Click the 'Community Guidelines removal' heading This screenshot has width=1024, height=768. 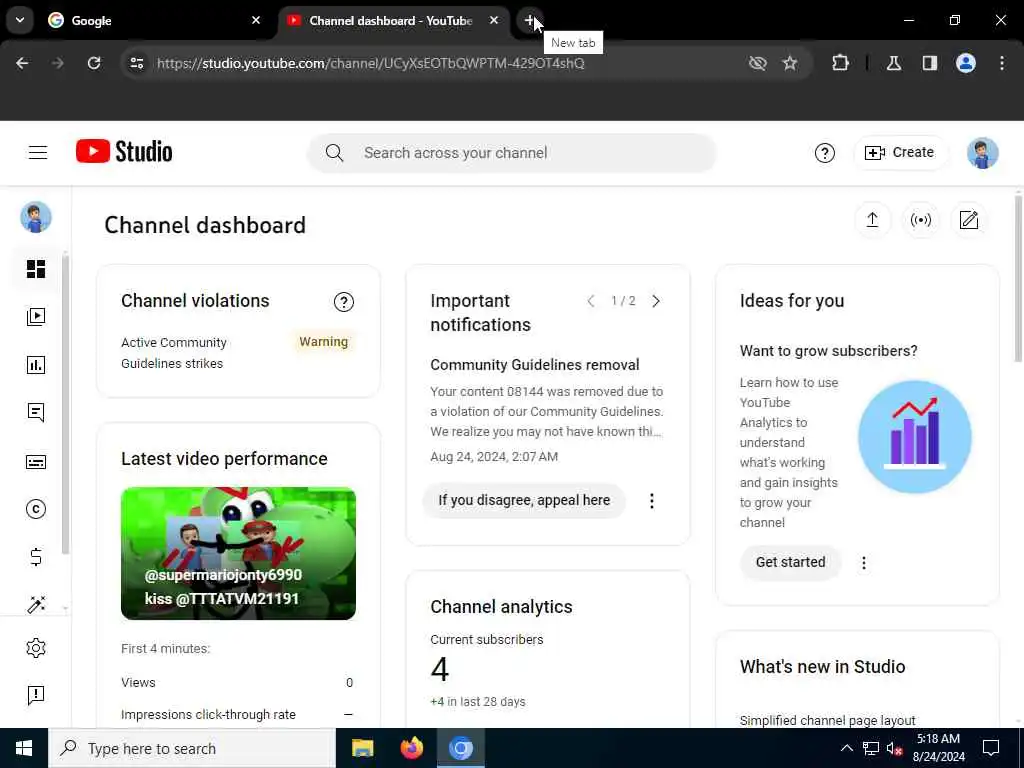(x=534, y=365)
